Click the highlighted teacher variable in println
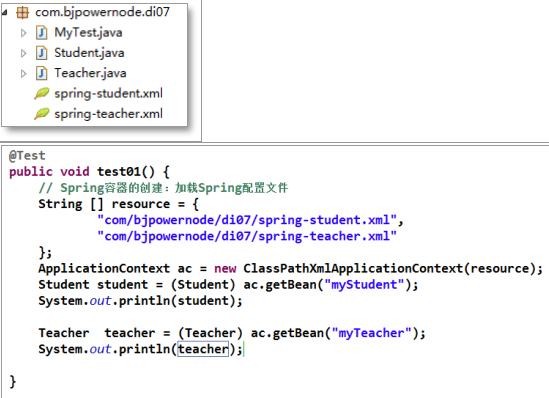549x398 pixels. (x=203, y=349)
